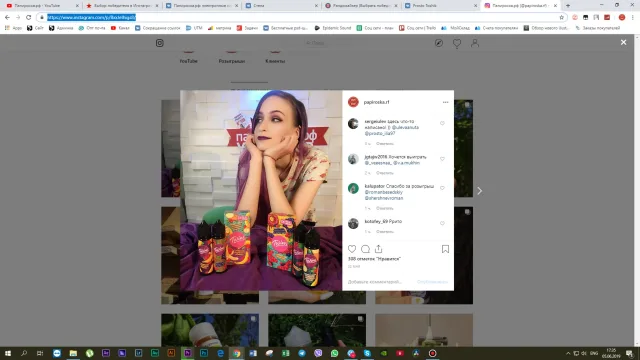Reload the page with the refresh button
Screen dimensions: 640x360
pos(29,17)
